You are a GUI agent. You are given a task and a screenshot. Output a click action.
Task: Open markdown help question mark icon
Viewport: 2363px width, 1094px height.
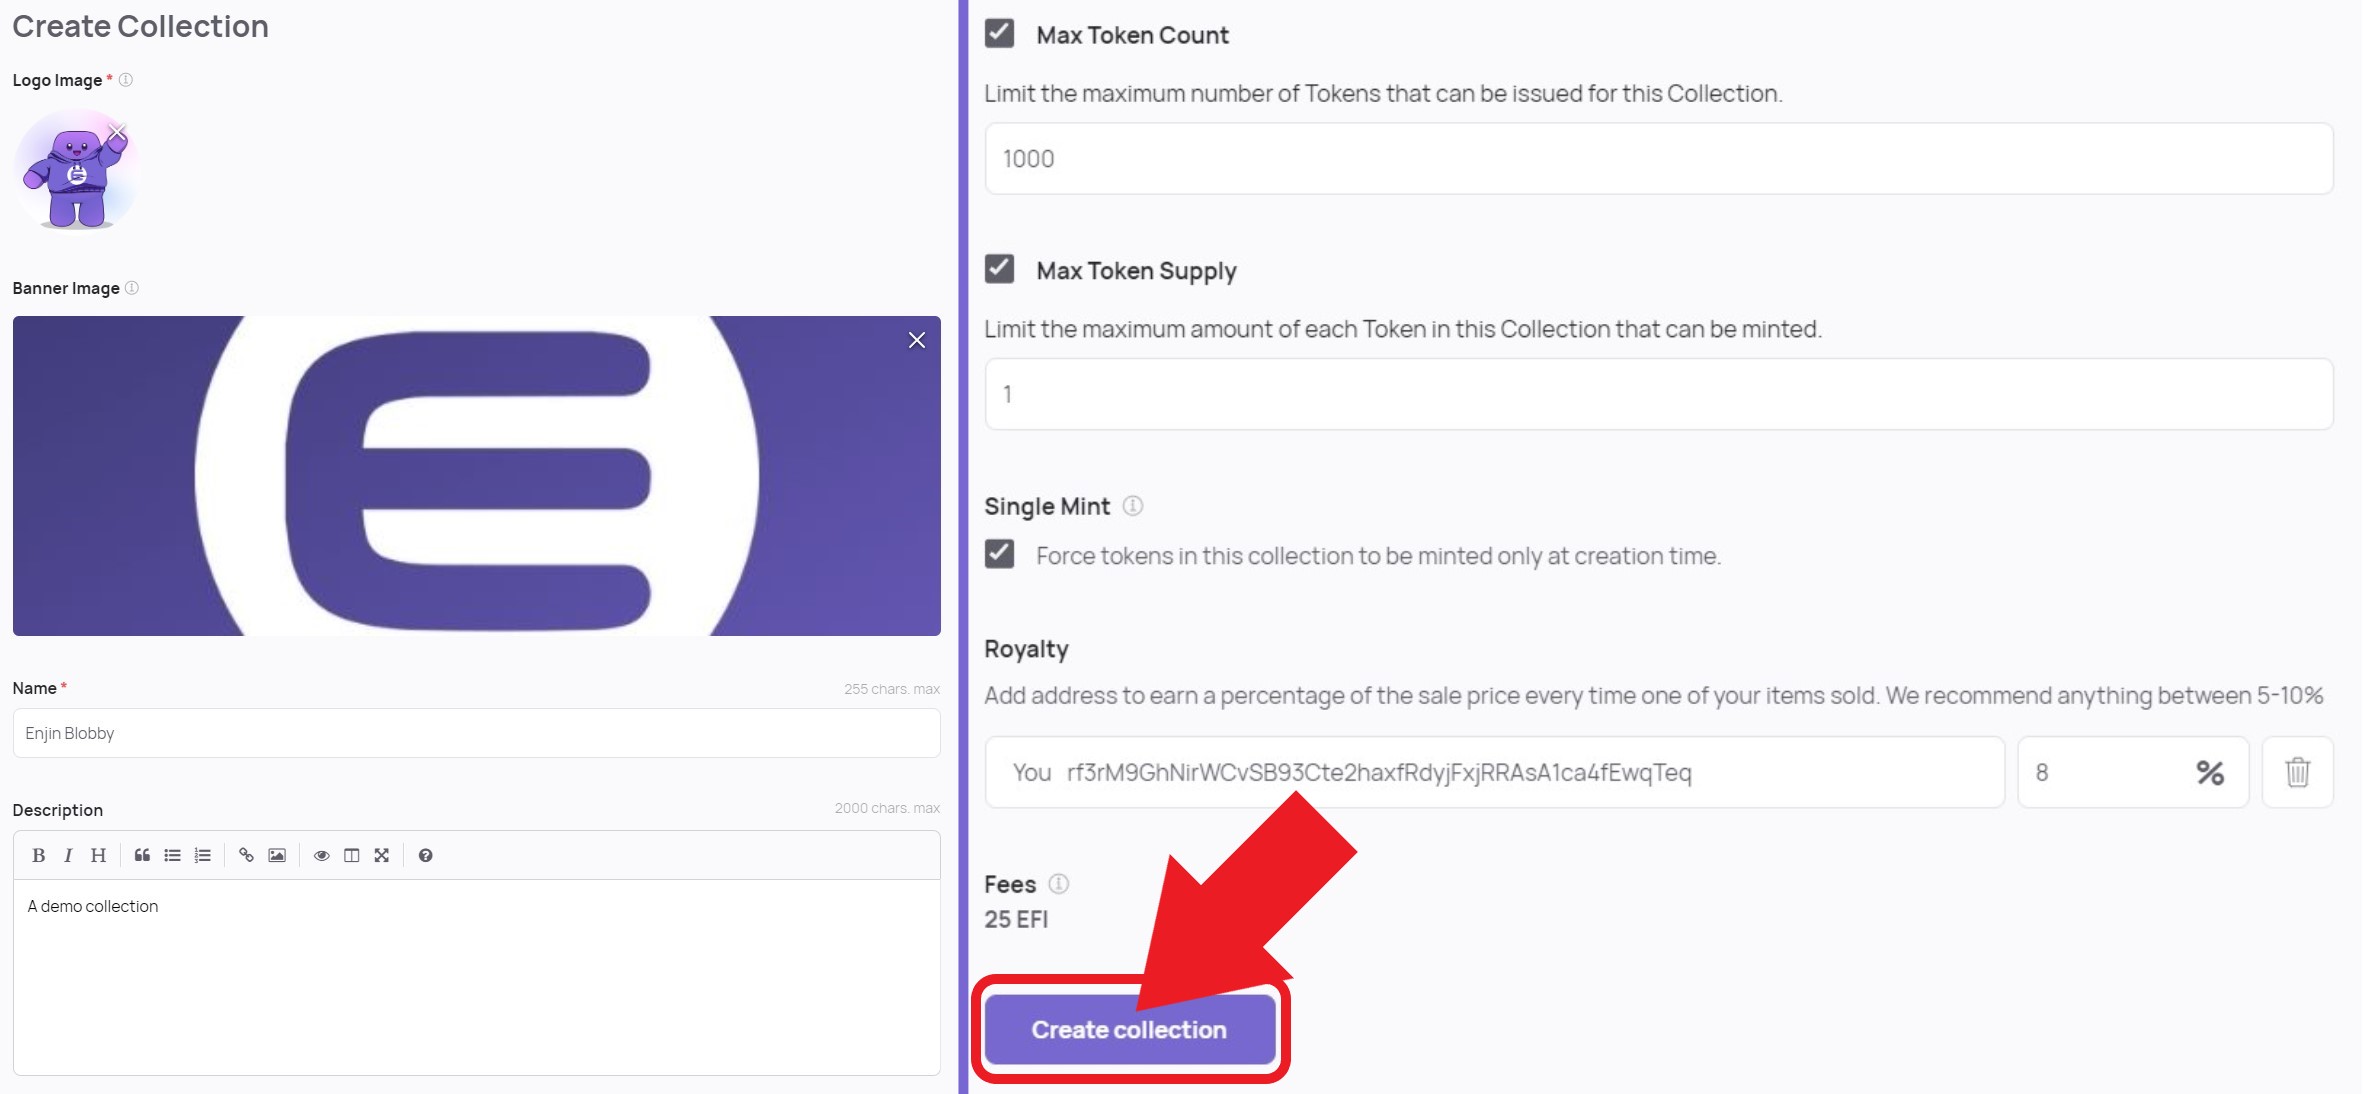[425, 855]
